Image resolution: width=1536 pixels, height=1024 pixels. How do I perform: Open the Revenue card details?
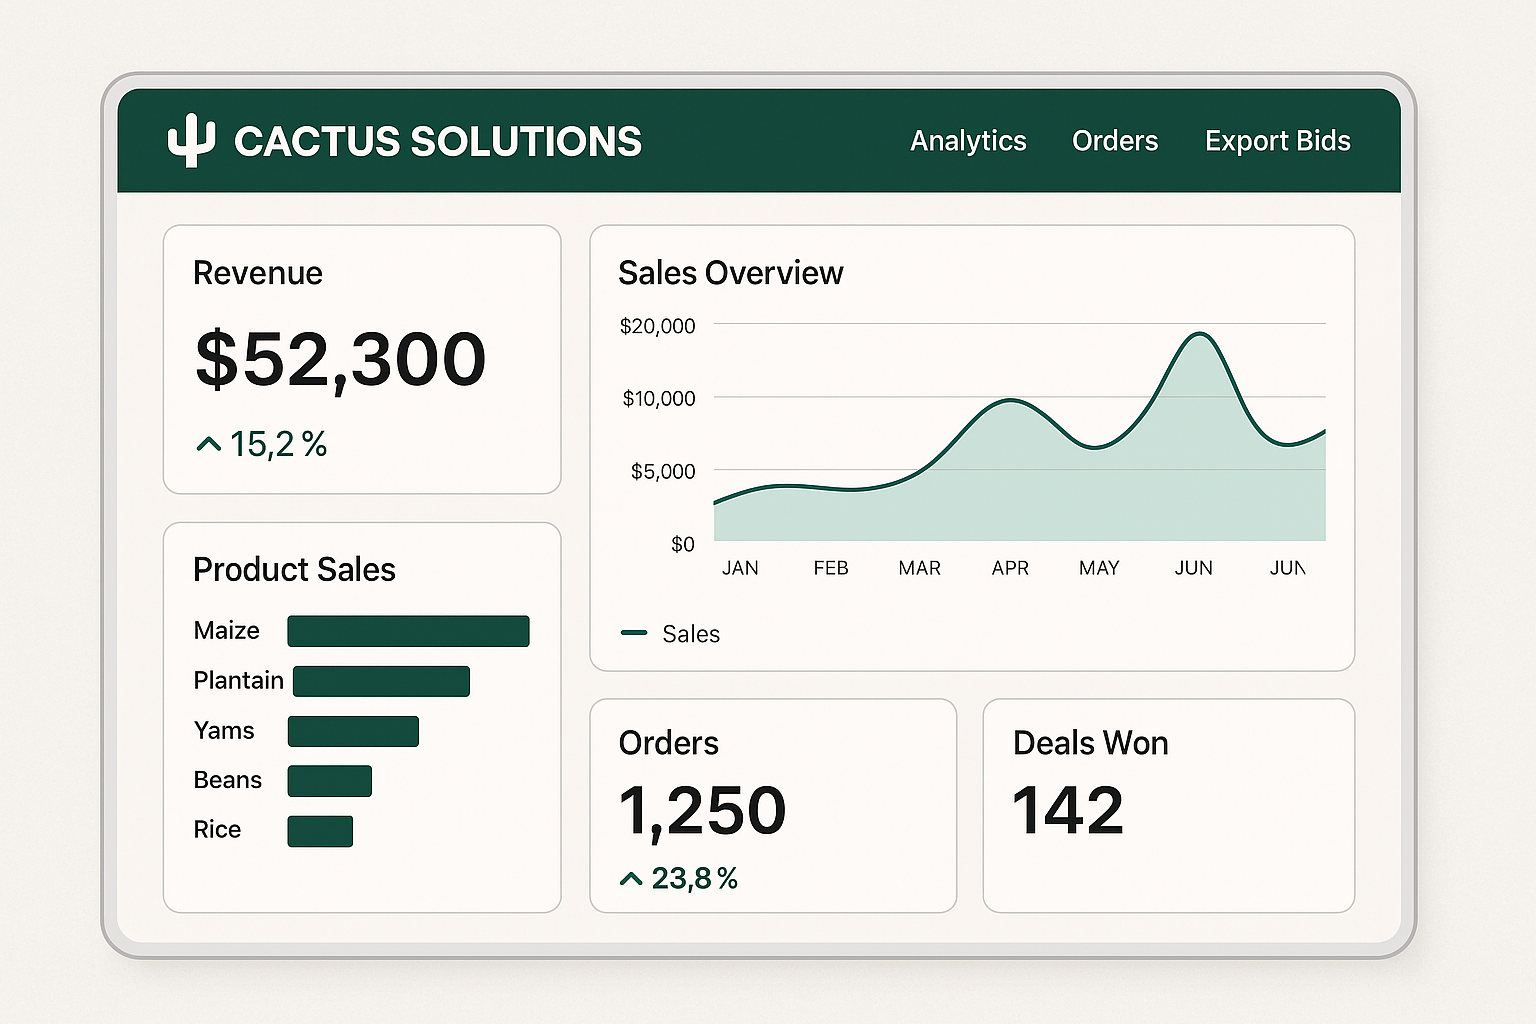(x=362, y=359)
